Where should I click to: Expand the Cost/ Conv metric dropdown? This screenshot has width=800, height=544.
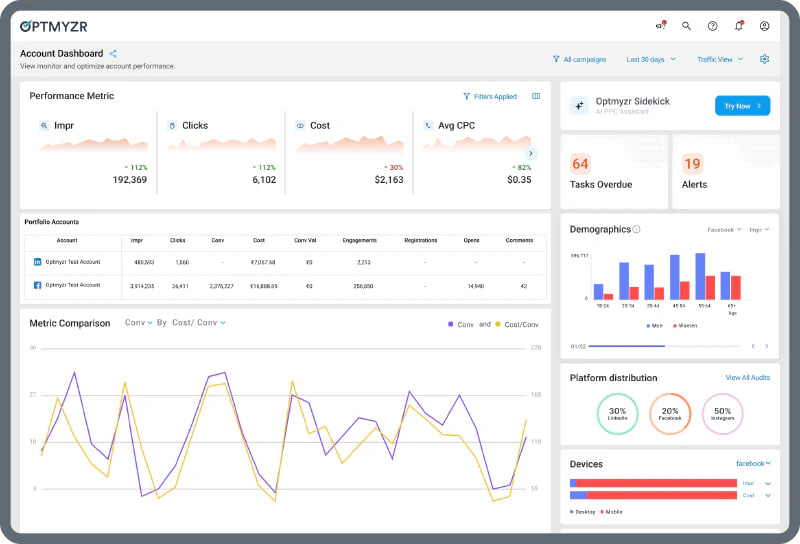[x=198, y=323]
